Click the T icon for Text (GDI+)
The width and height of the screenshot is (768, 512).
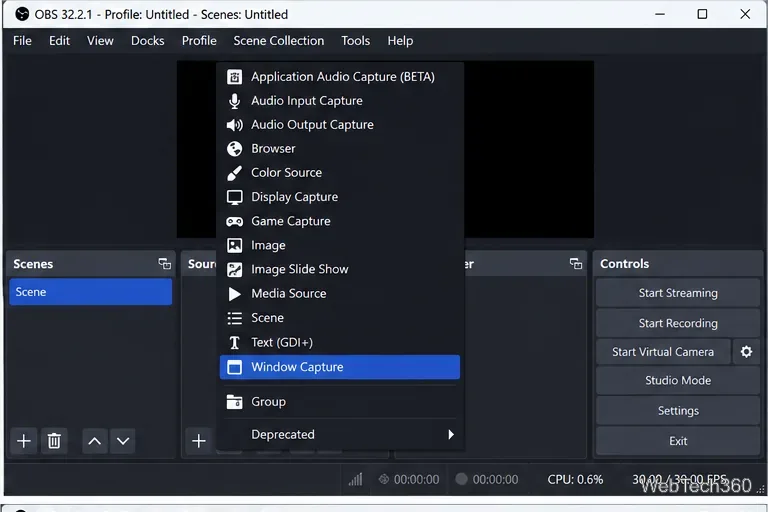point(235,342)
